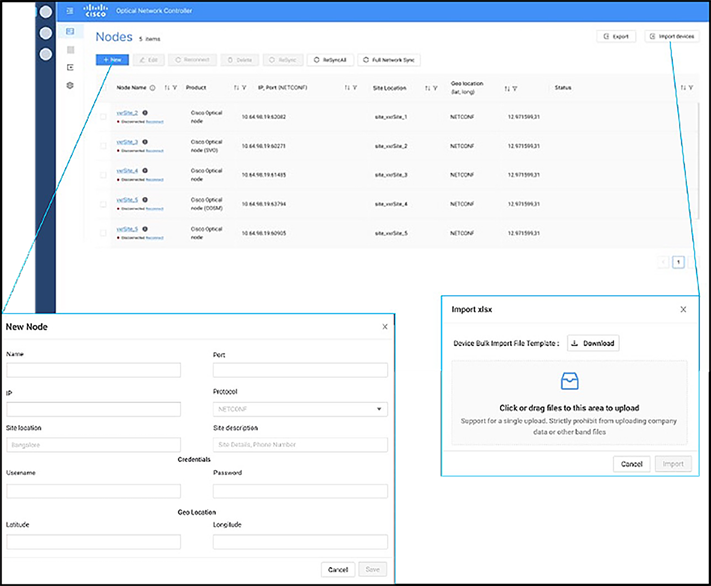
Task: Cancel the Import xlsx dialog
Action: click(632, 464)
